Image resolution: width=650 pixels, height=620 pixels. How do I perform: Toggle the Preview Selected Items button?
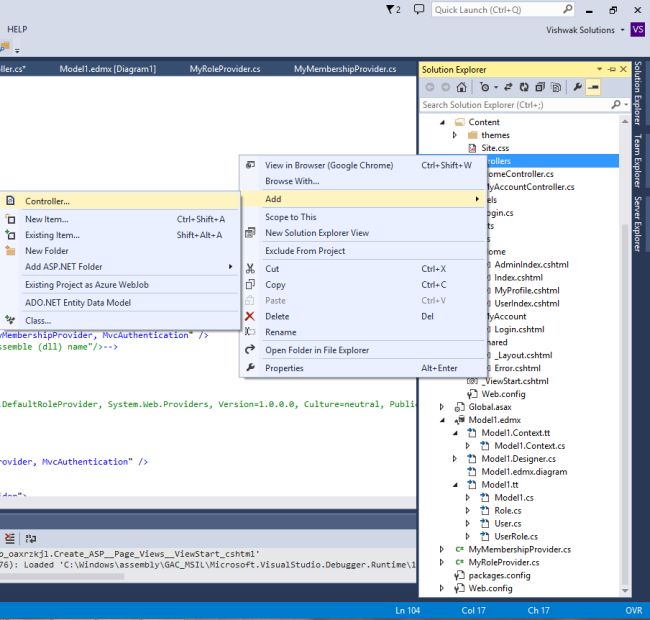[x=593, y=87]
